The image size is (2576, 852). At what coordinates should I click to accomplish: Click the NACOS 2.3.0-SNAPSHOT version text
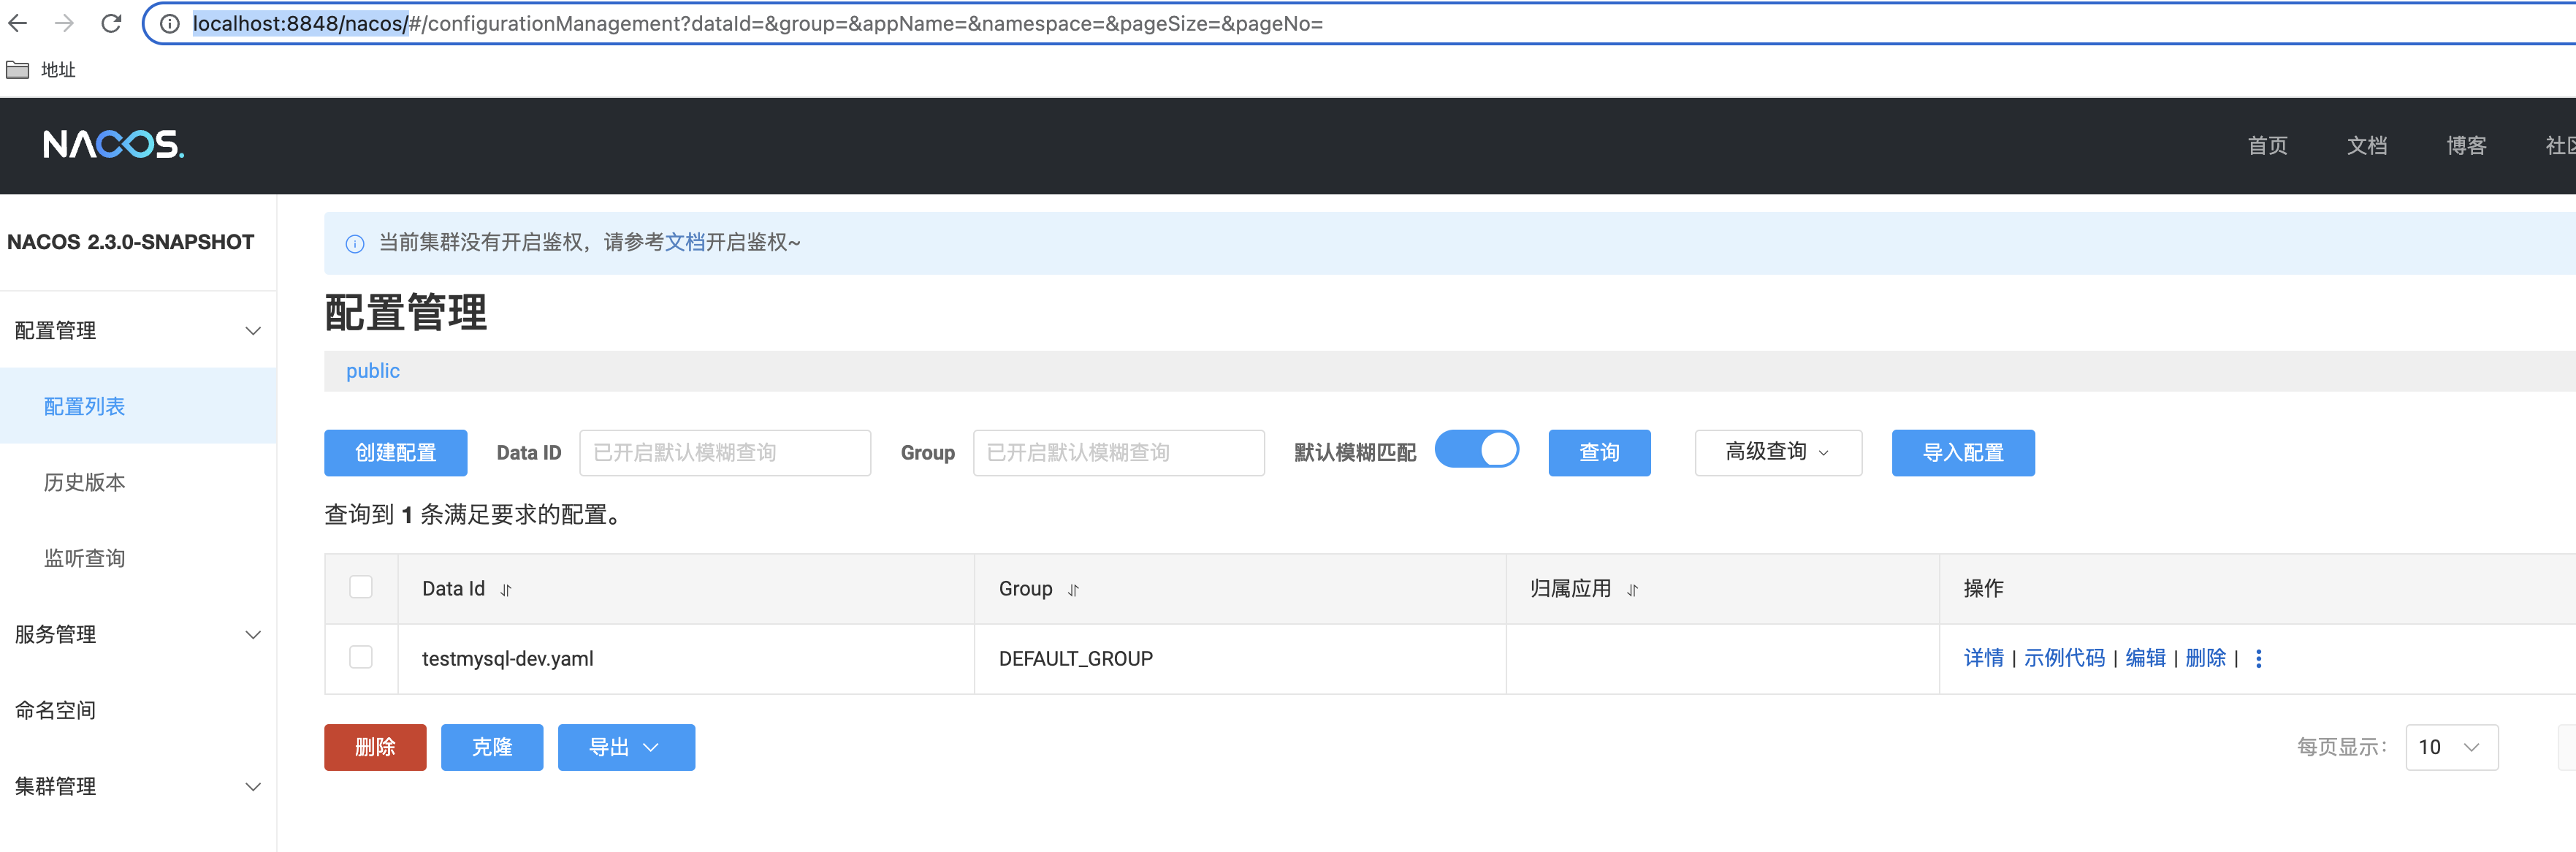click(130, 242)
